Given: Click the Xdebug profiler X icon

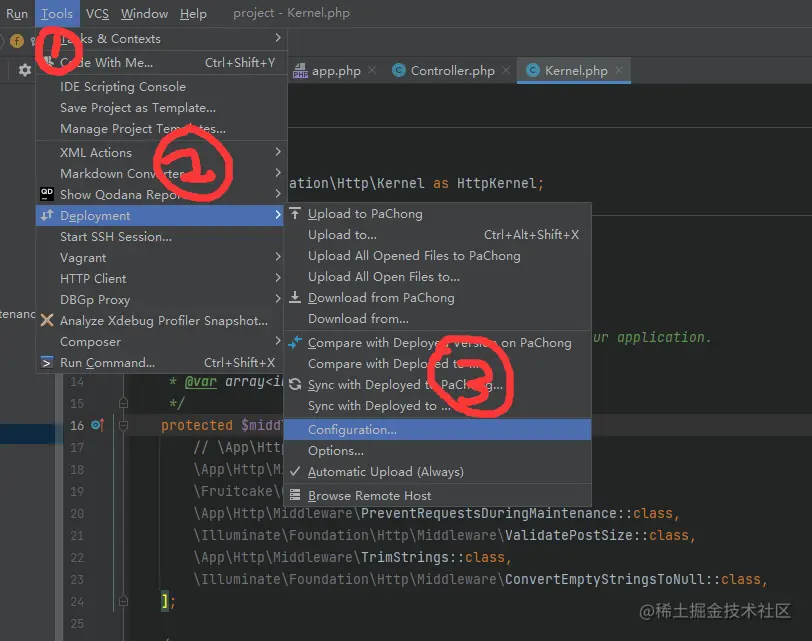Looking at the screenshot, I should pyautogui.click(x=47, y=320).
